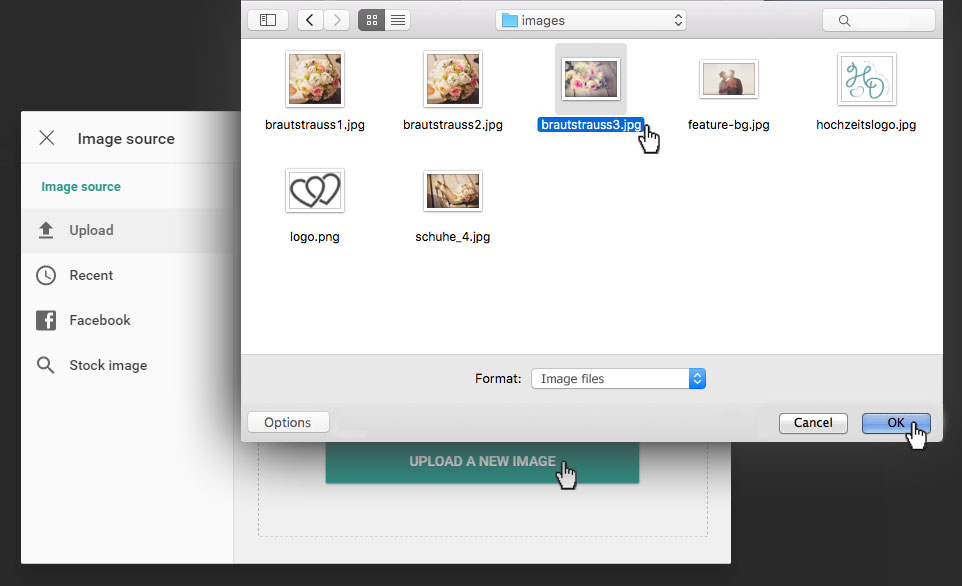962x586 pixels.
Task: Confirm selection with OK button
Action: [x=896, y=423]
